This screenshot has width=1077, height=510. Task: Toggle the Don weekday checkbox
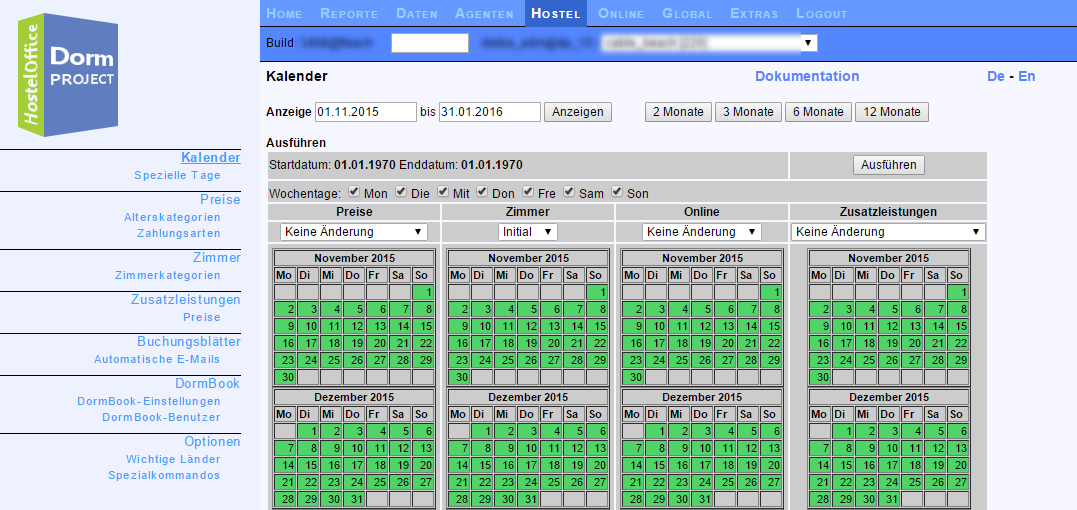(482, 191)
